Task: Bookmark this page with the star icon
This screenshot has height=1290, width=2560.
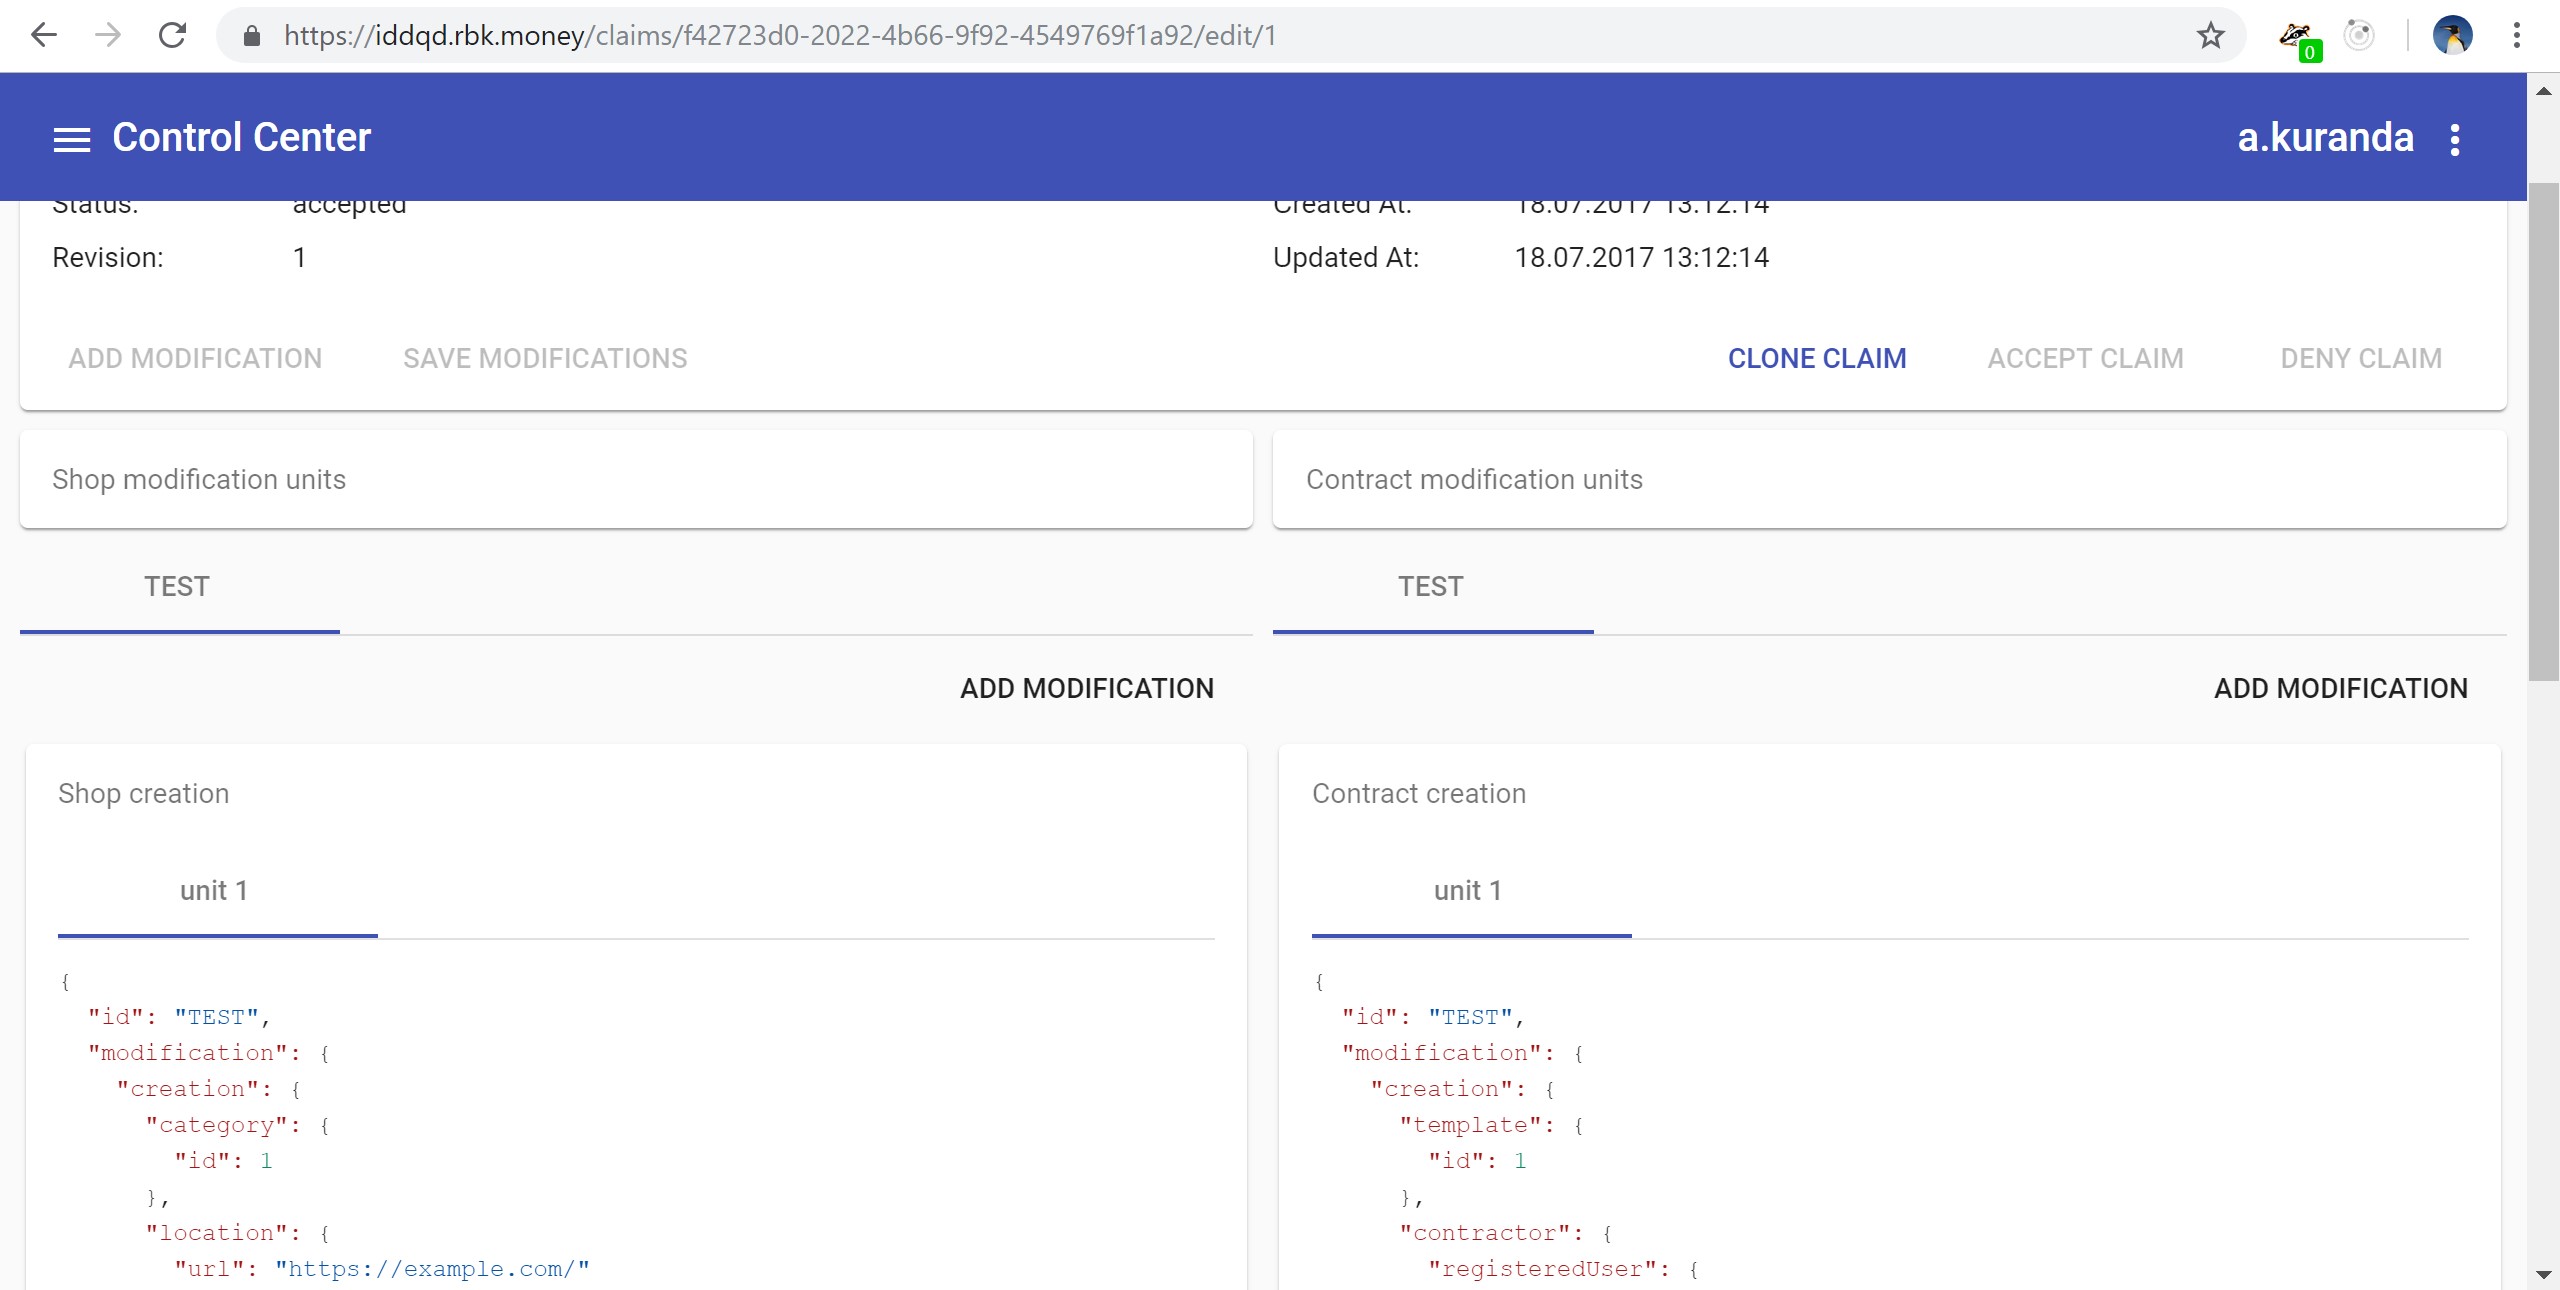Action: 2210,36
